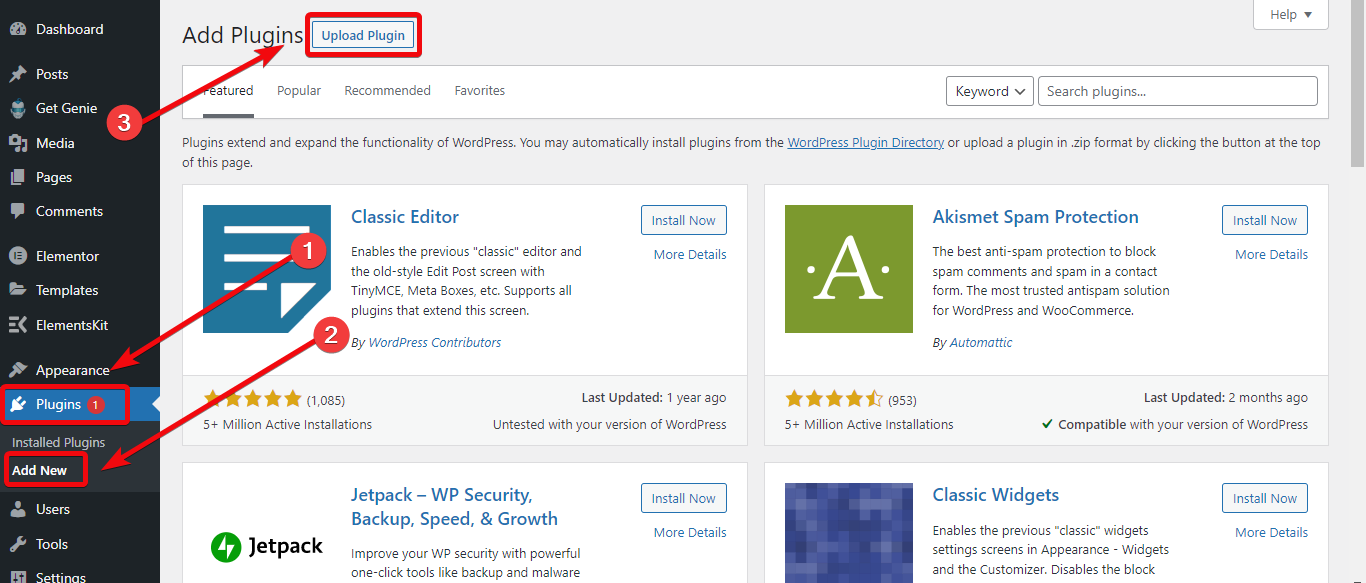Click the Tools wrench icon

pyautogui.click(x=18, y=544)
